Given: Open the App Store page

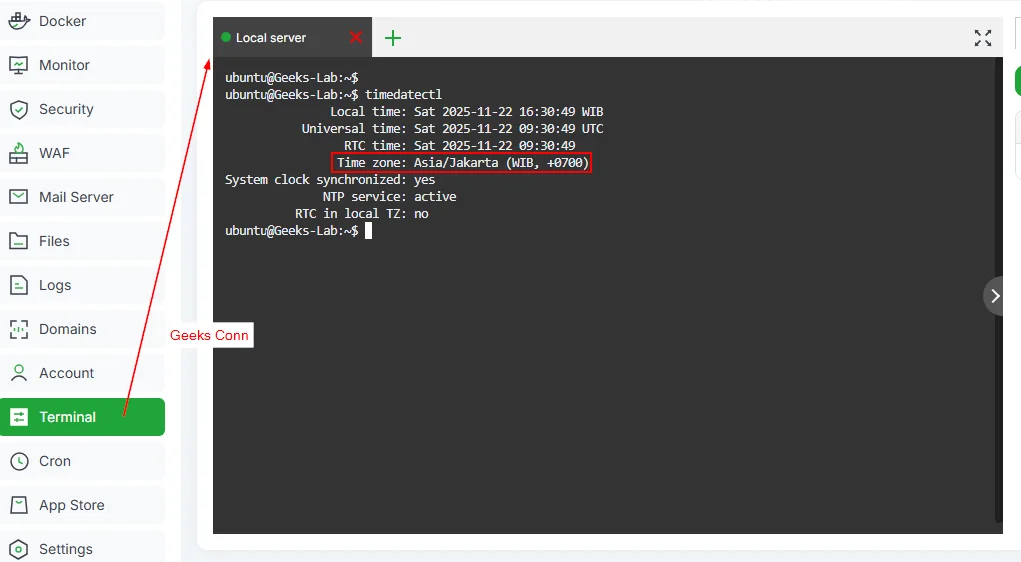Looking at the screenshot, I should (x=82, y=505).
